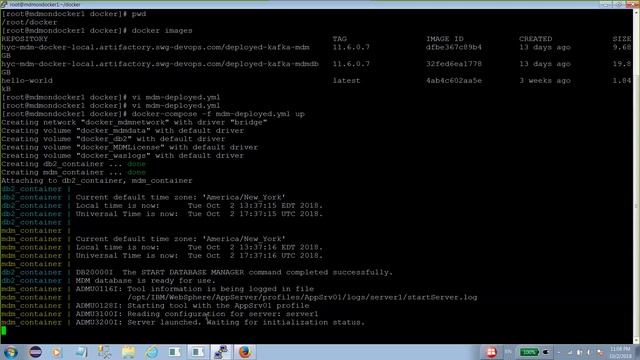640x360 pixels.
Task: Click the 'MDM database is ready for use' line
Action: 145,281
